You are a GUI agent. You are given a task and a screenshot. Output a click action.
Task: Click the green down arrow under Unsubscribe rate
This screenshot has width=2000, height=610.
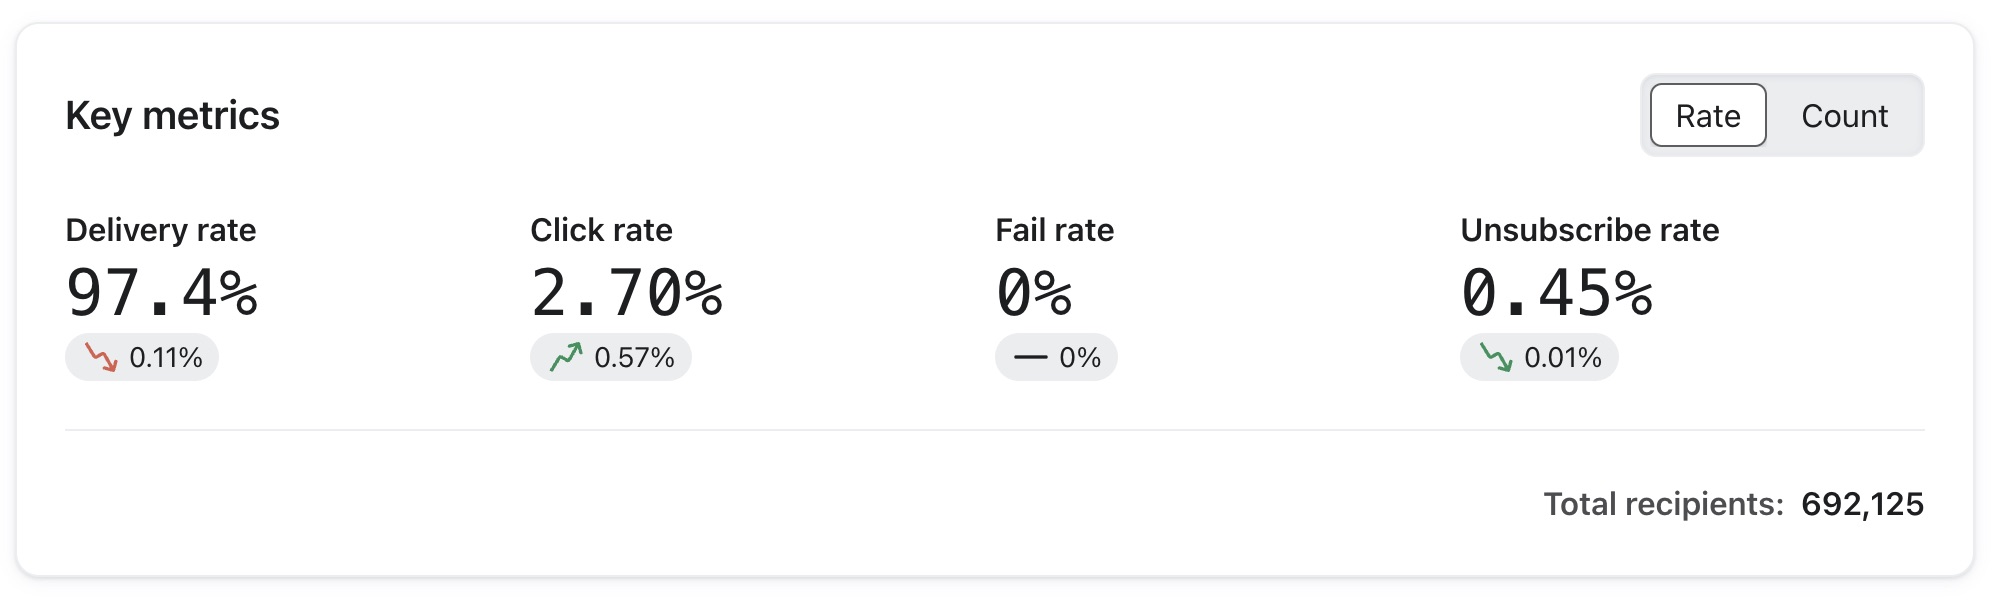pyautogui.click(x=1495, y=357)
